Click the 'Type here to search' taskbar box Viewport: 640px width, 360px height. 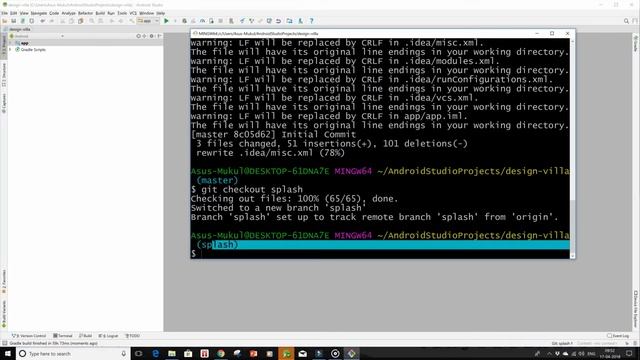73,353
